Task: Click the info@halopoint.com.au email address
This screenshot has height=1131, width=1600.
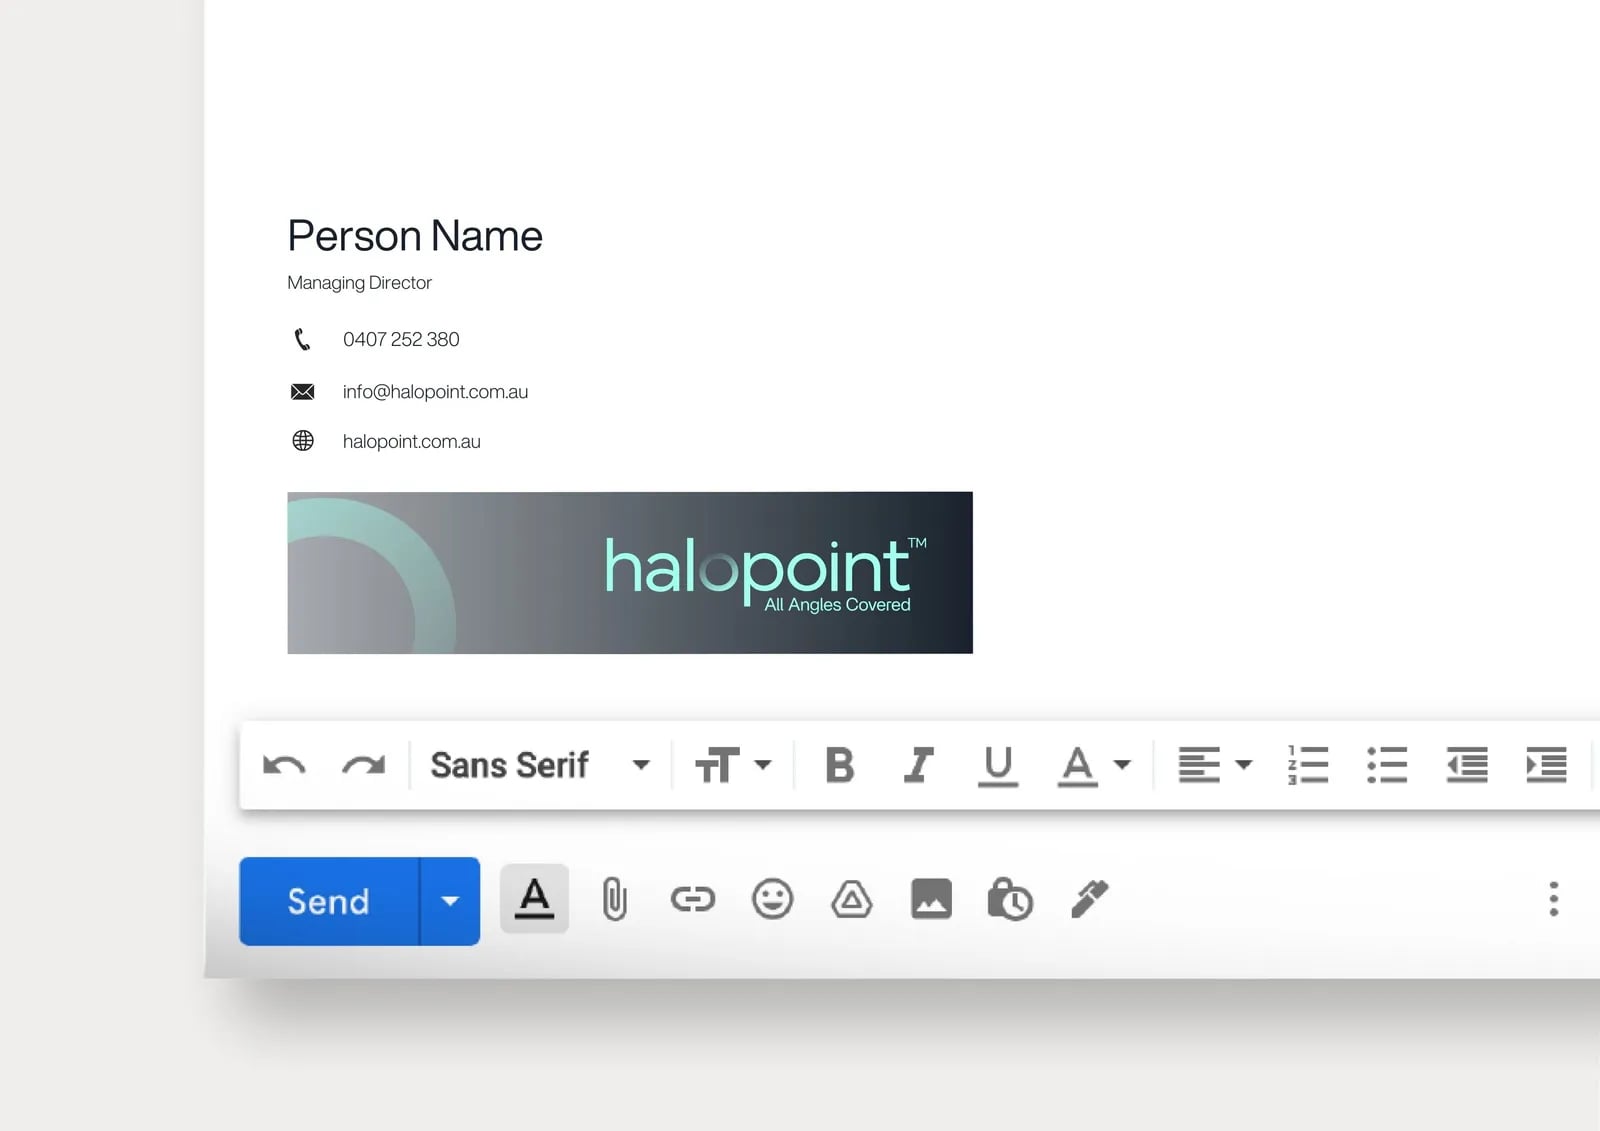Action: click(x=435, y=392)
